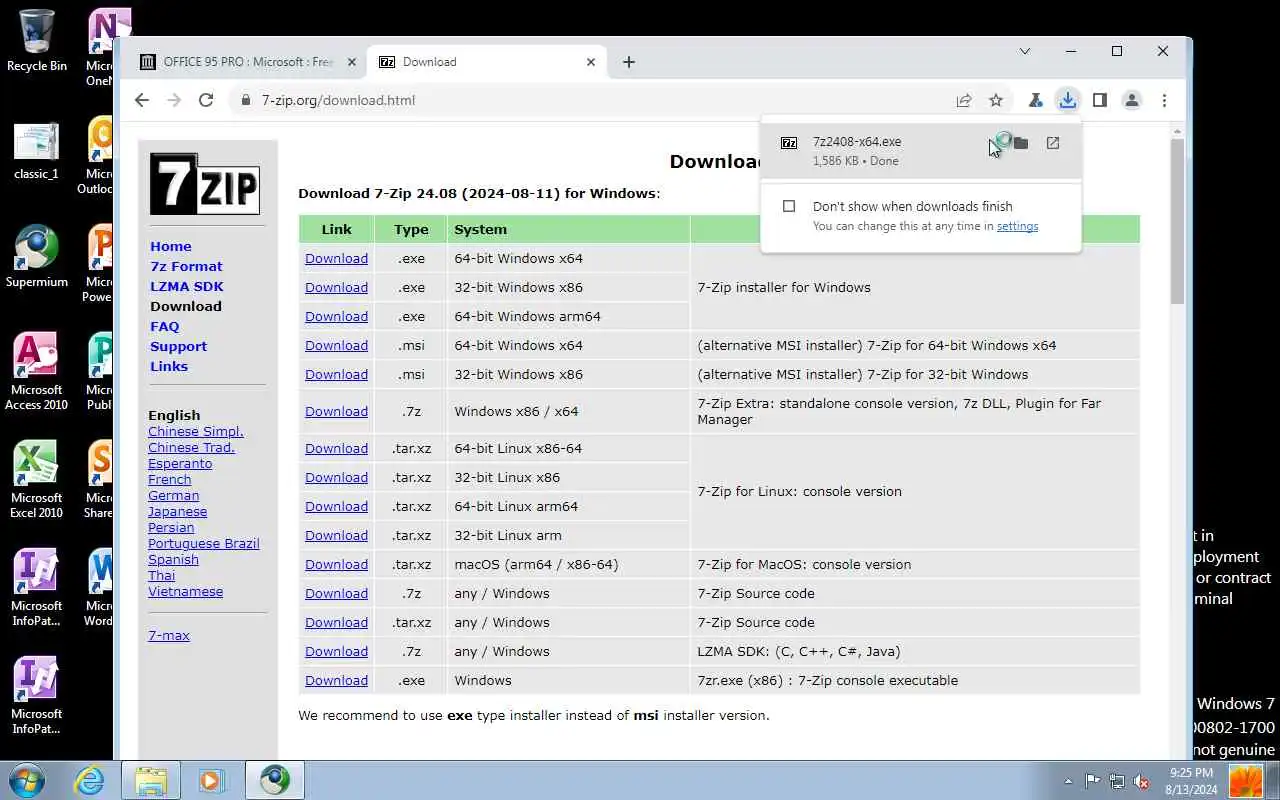Viewport: 1280px width, 800px height.
Task: Open LZMA SDK sidebar link
Action: [187, 286]
